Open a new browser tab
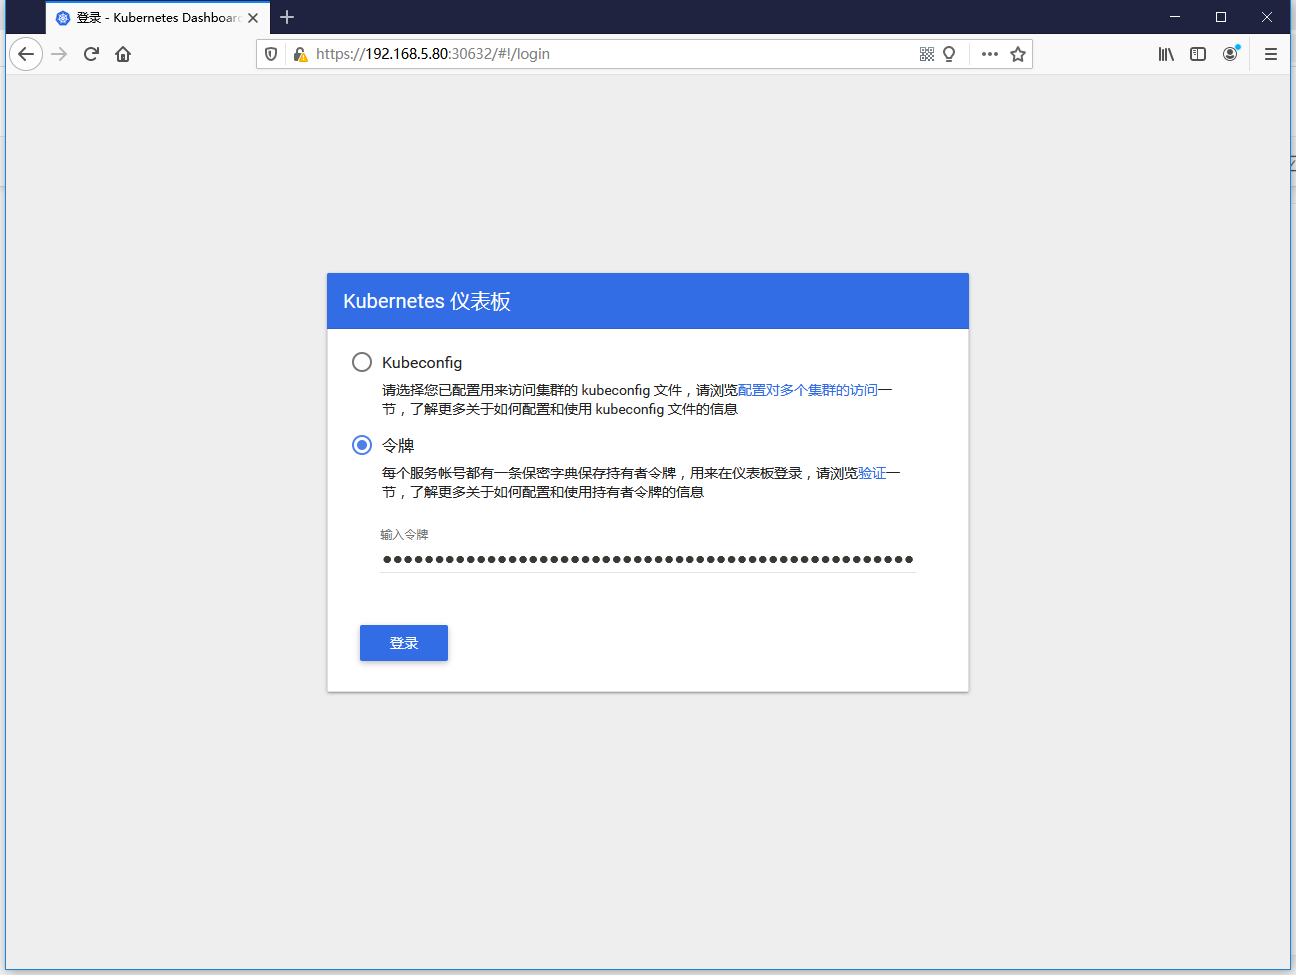 [x=287, y=17]
